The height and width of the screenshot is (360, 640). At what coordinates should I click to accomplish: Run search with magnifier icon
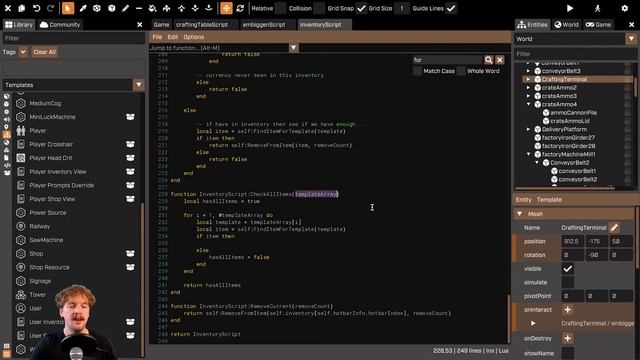click(x=489, y=60)
